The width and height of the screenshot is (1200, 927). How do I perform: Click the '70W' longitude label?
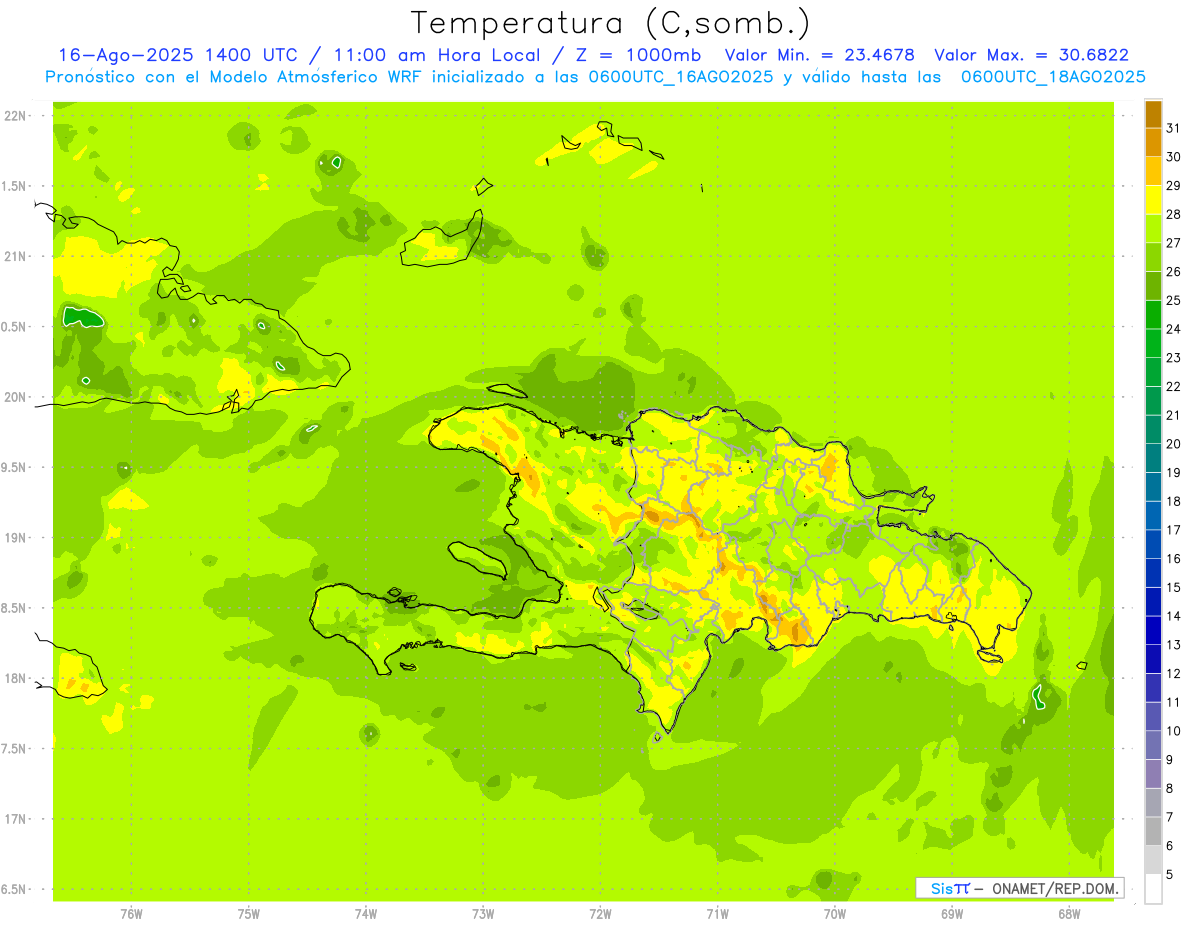click(x=835, y=914)
